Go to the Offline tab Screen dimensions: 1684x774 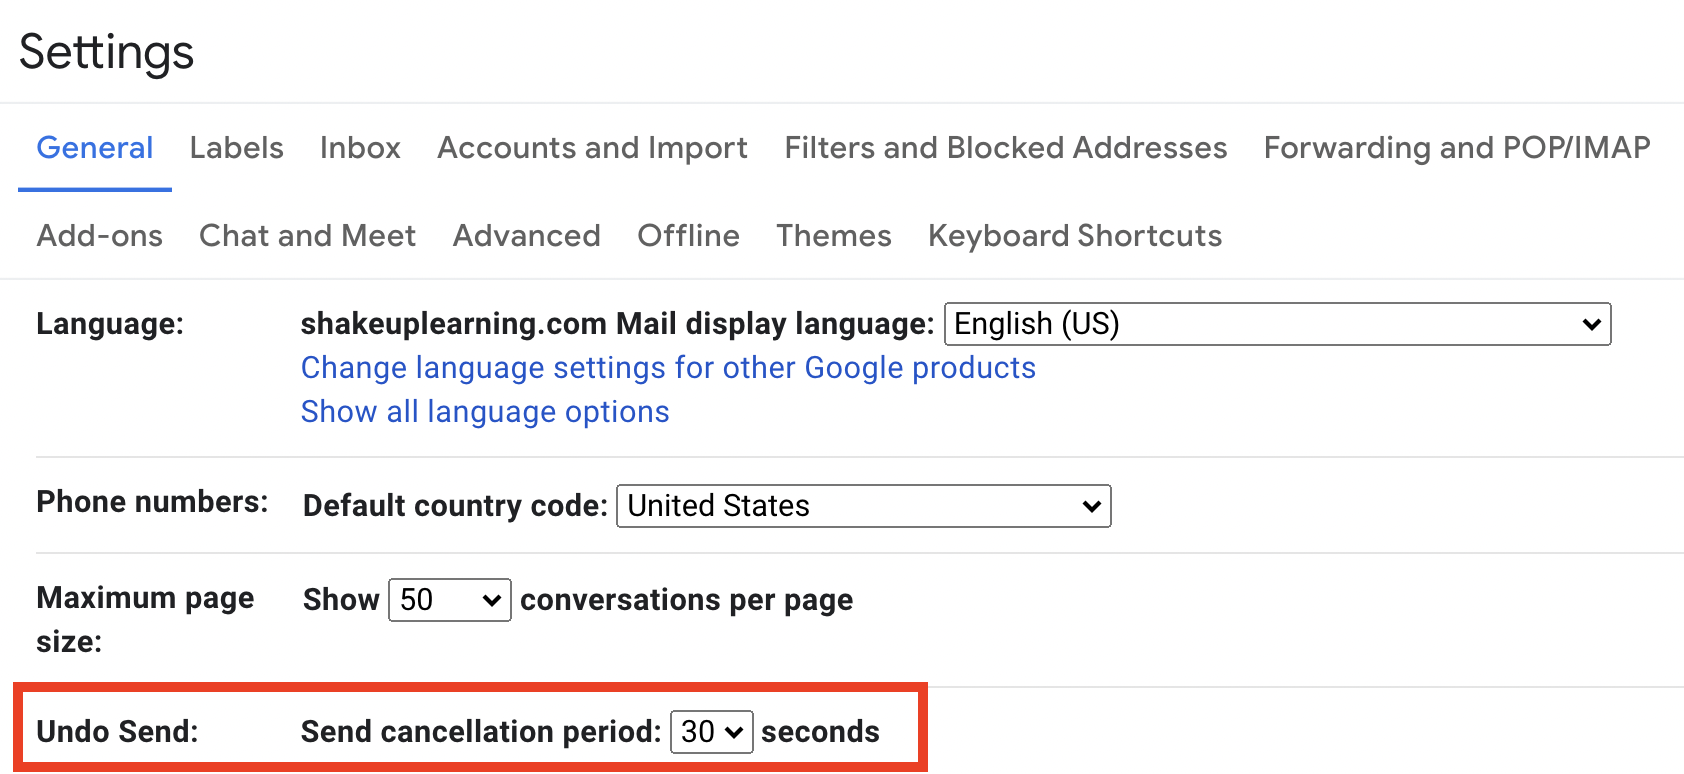click(x=689, y=236)
